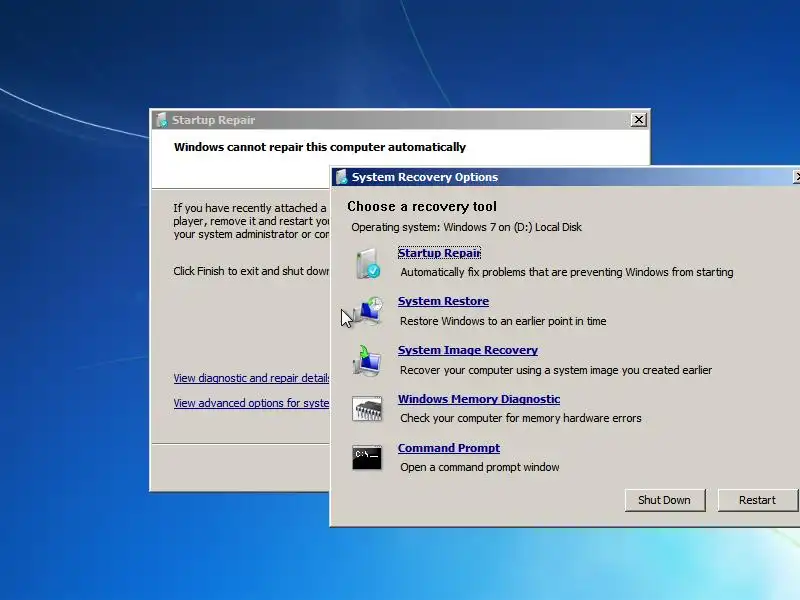Run the Windows Memory Diagnostic link

[x=479, y=399]
